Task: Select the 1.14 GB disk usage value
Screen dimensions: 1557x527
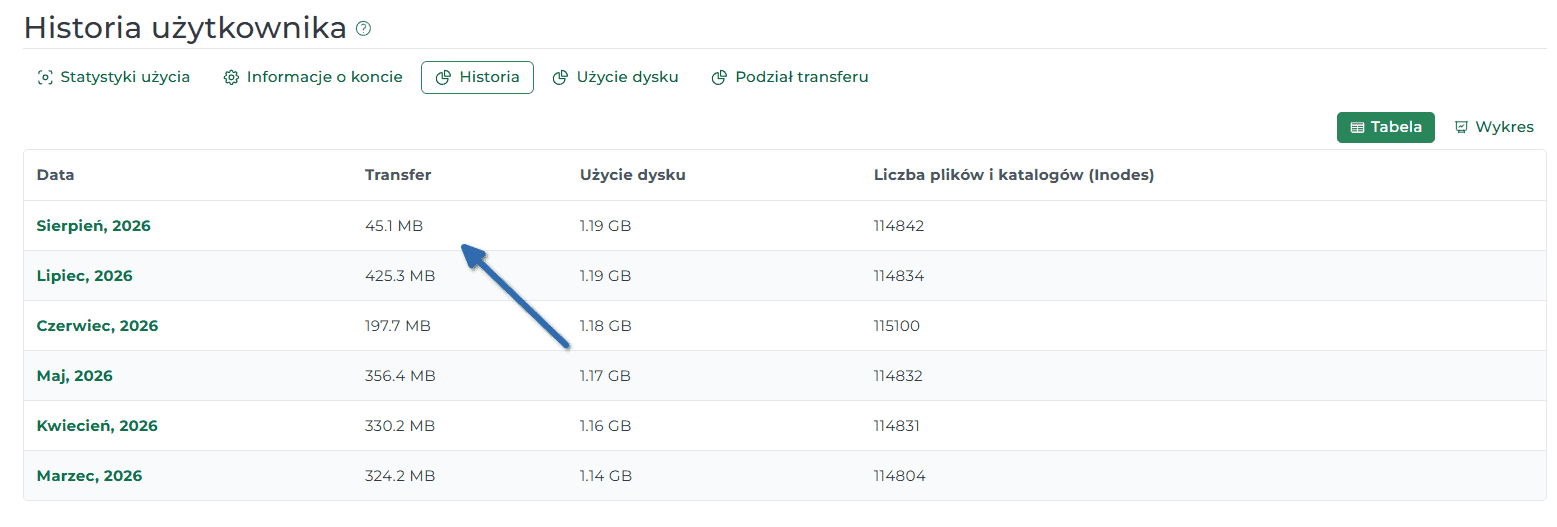Action: [x=606, y=476]
